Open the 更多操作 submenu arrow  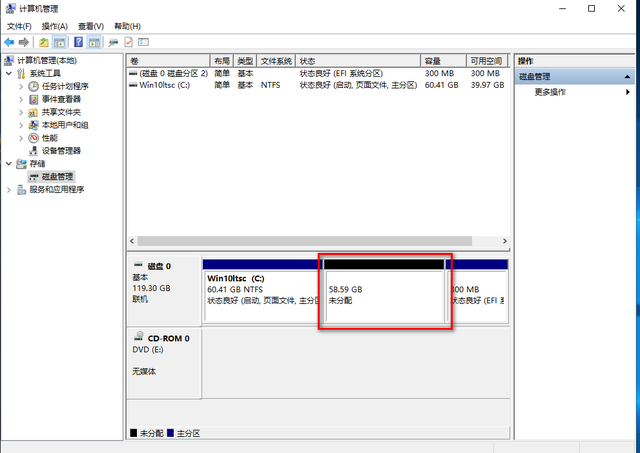pos(628,92)
